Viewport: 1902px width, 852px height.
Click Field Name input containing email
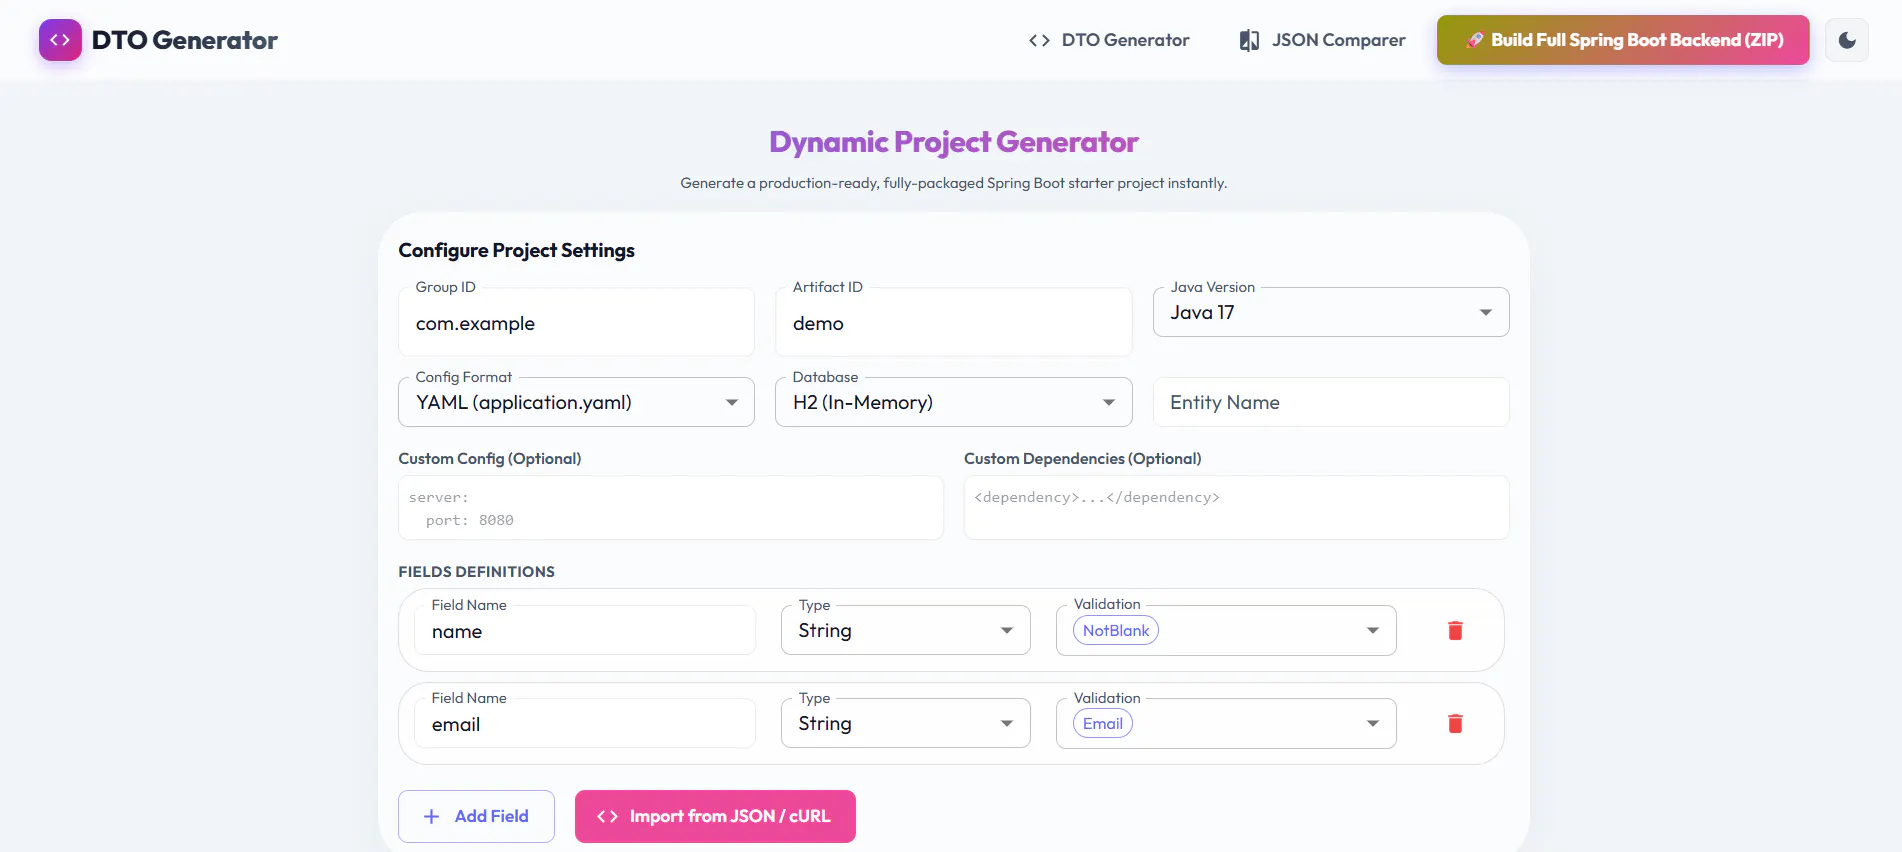pos(585,724)
